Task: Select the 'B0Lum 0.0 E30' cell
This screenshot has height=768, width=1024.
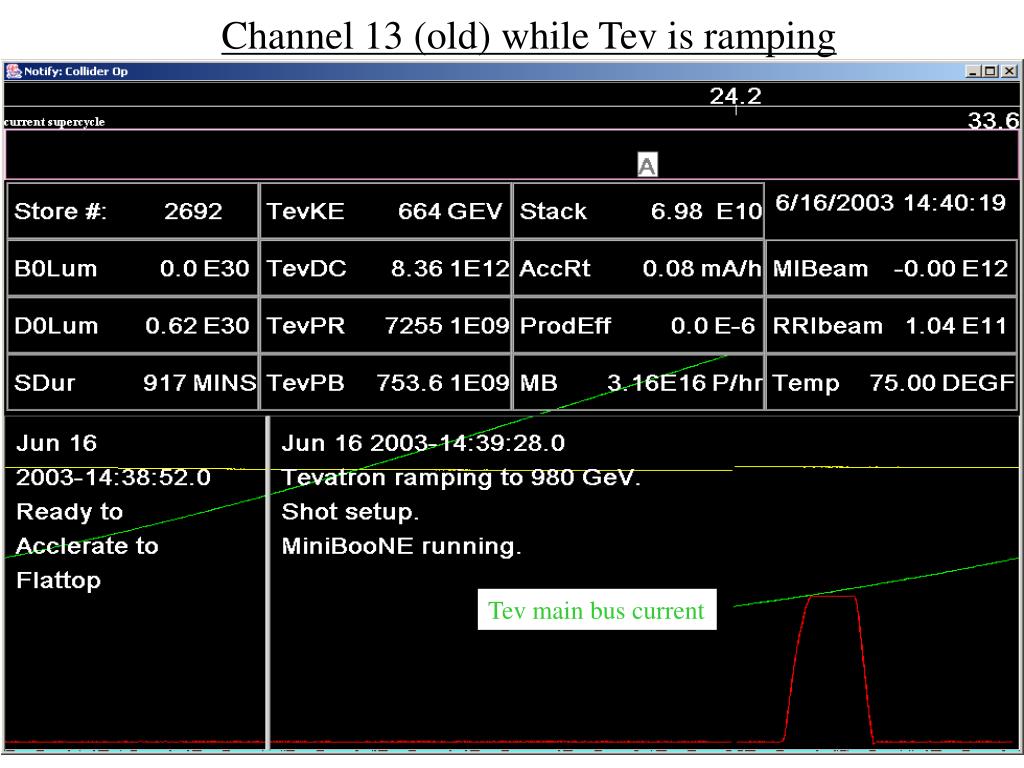Action: point(133,268)
